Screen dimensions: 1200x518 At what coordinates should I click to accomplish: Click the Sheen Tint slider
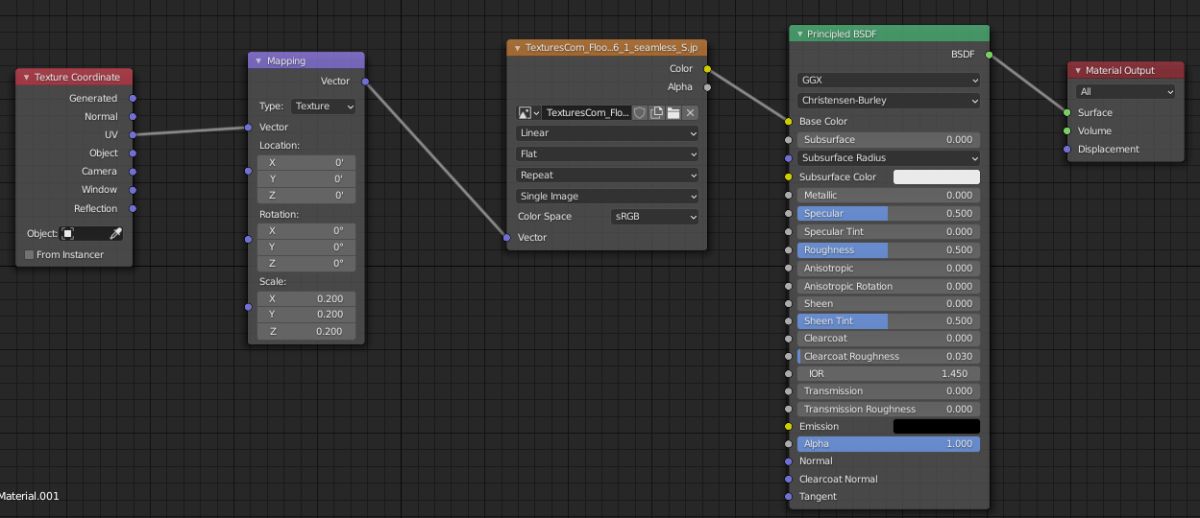click(x=889, y=321)
